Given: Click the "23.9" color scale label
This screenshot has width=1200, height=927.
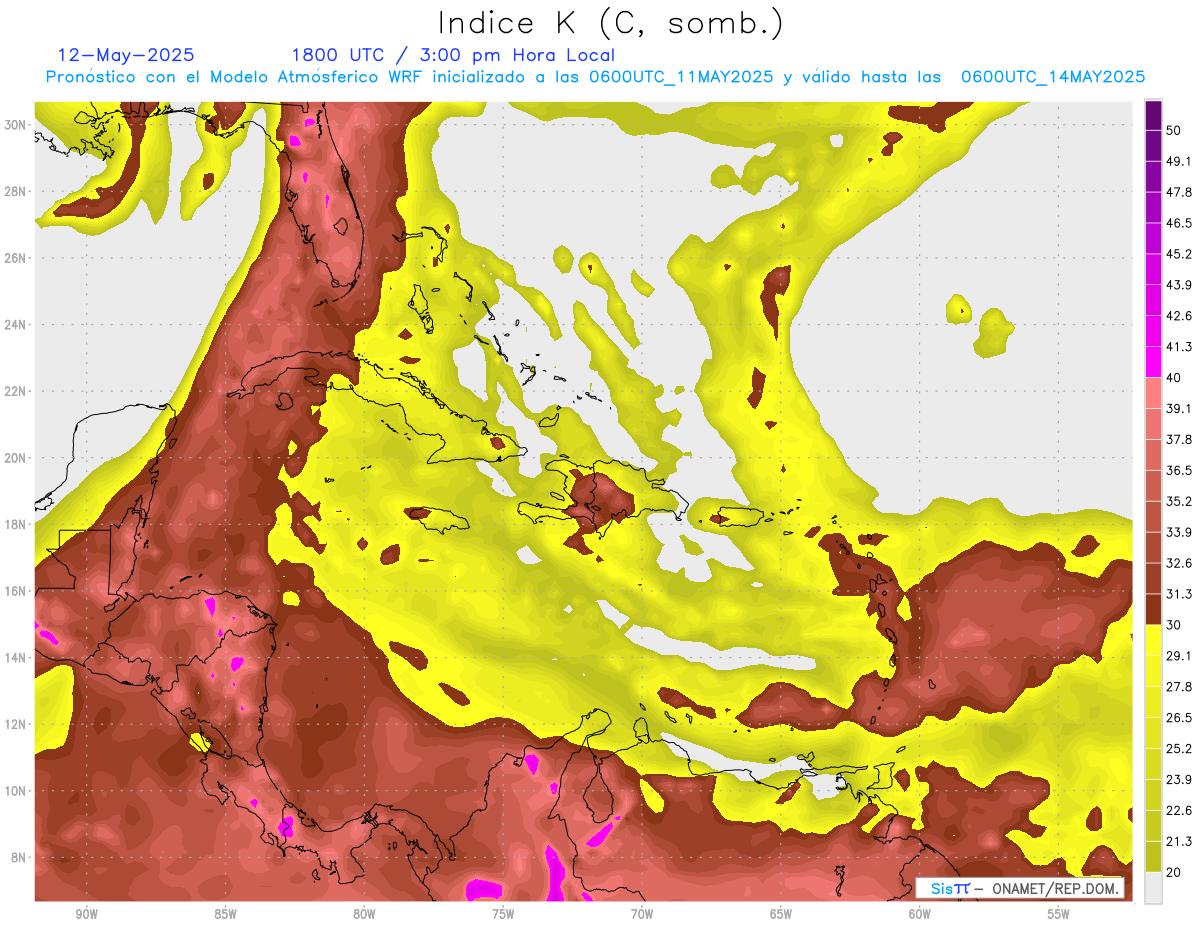Looking at the screenshot, I should 1179,780.
